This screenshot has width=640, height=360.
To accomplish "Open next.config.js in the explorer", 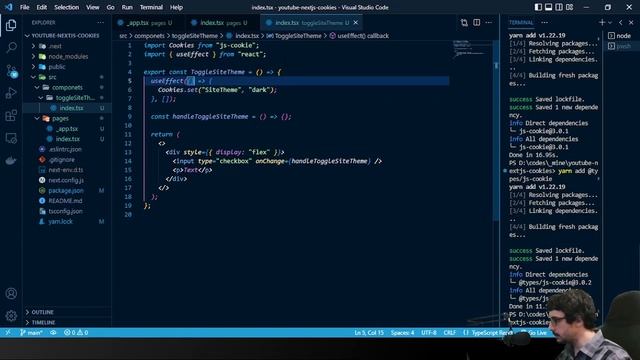I will [66, 180].
